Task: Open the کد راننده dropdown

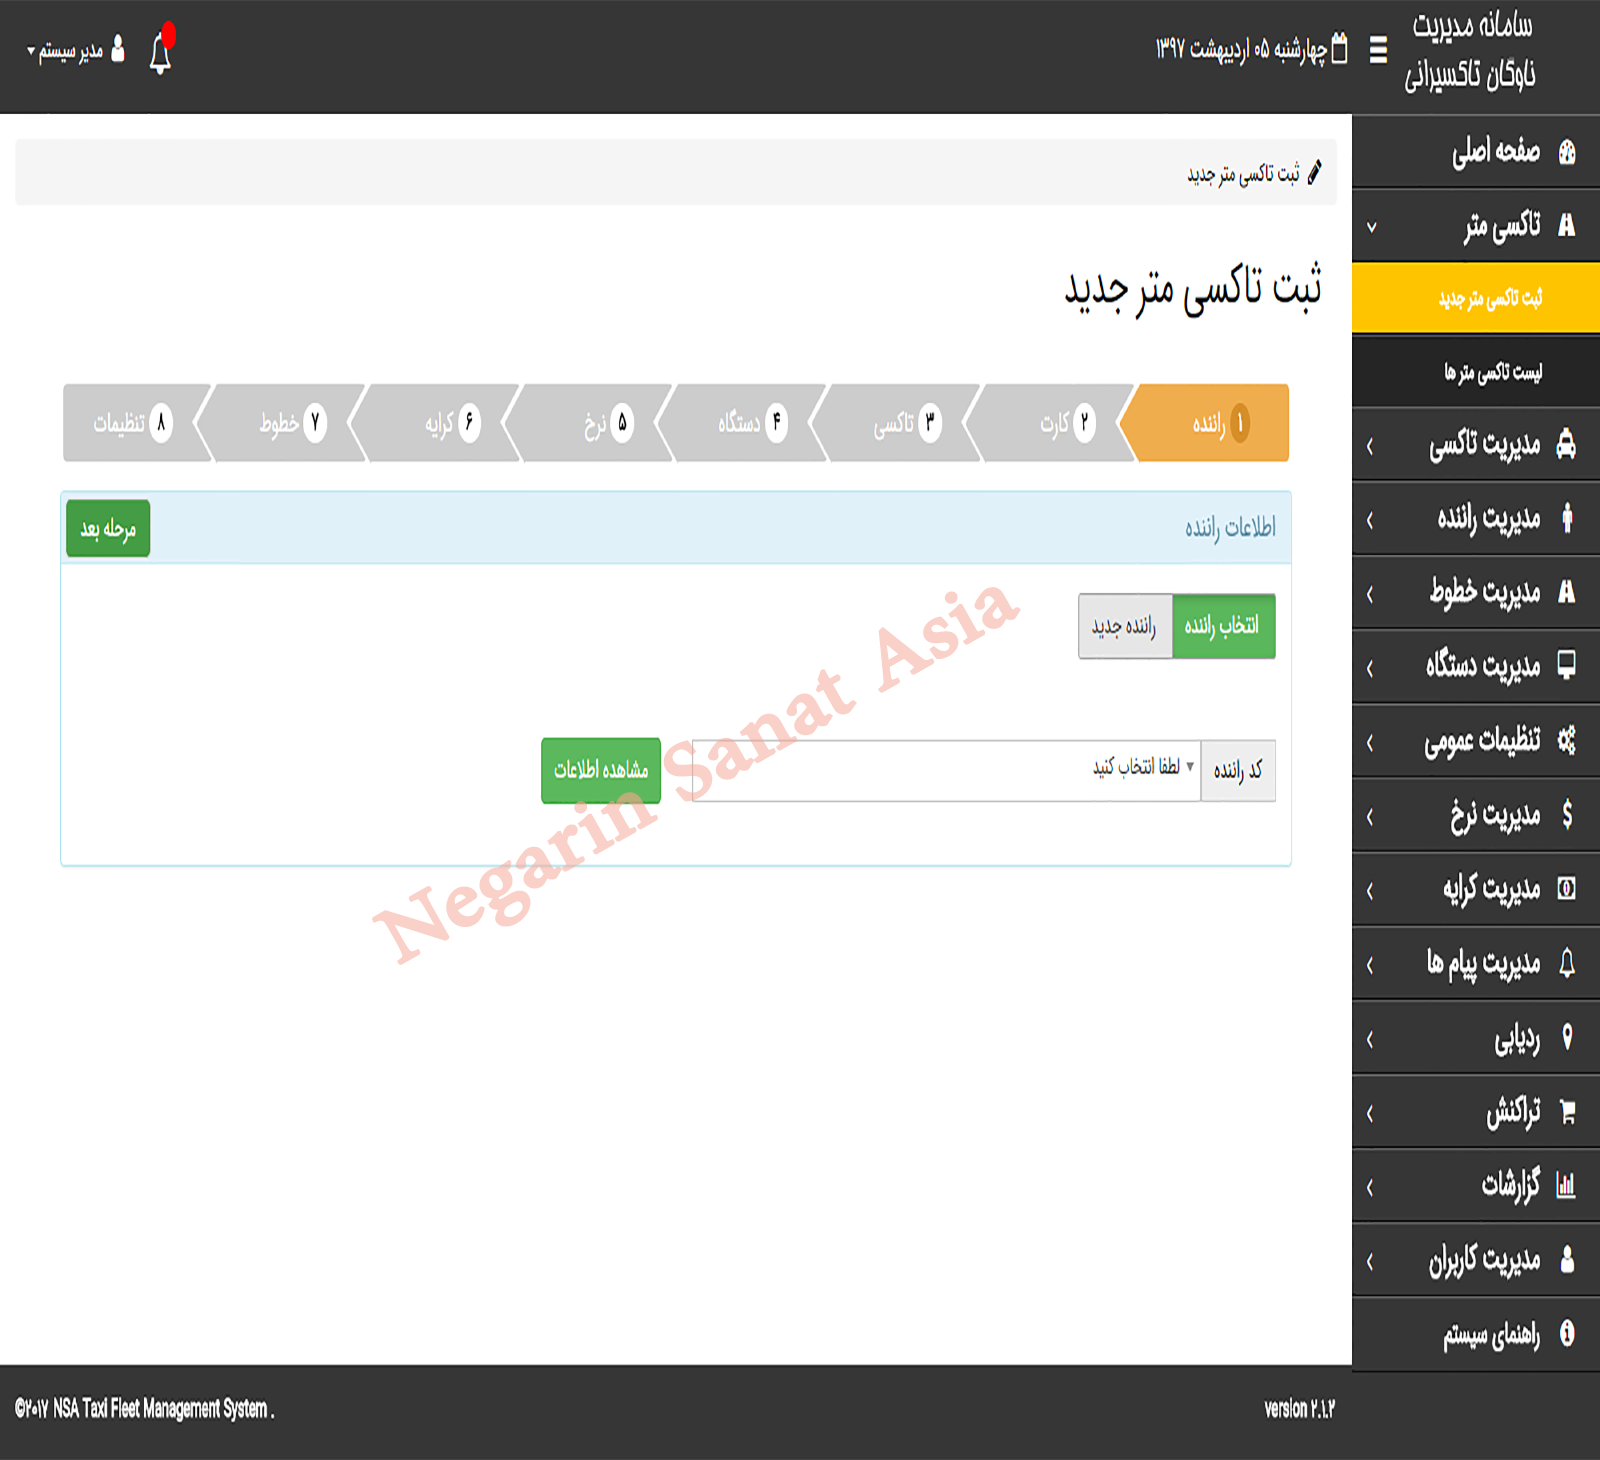Action: pos(946,770)
